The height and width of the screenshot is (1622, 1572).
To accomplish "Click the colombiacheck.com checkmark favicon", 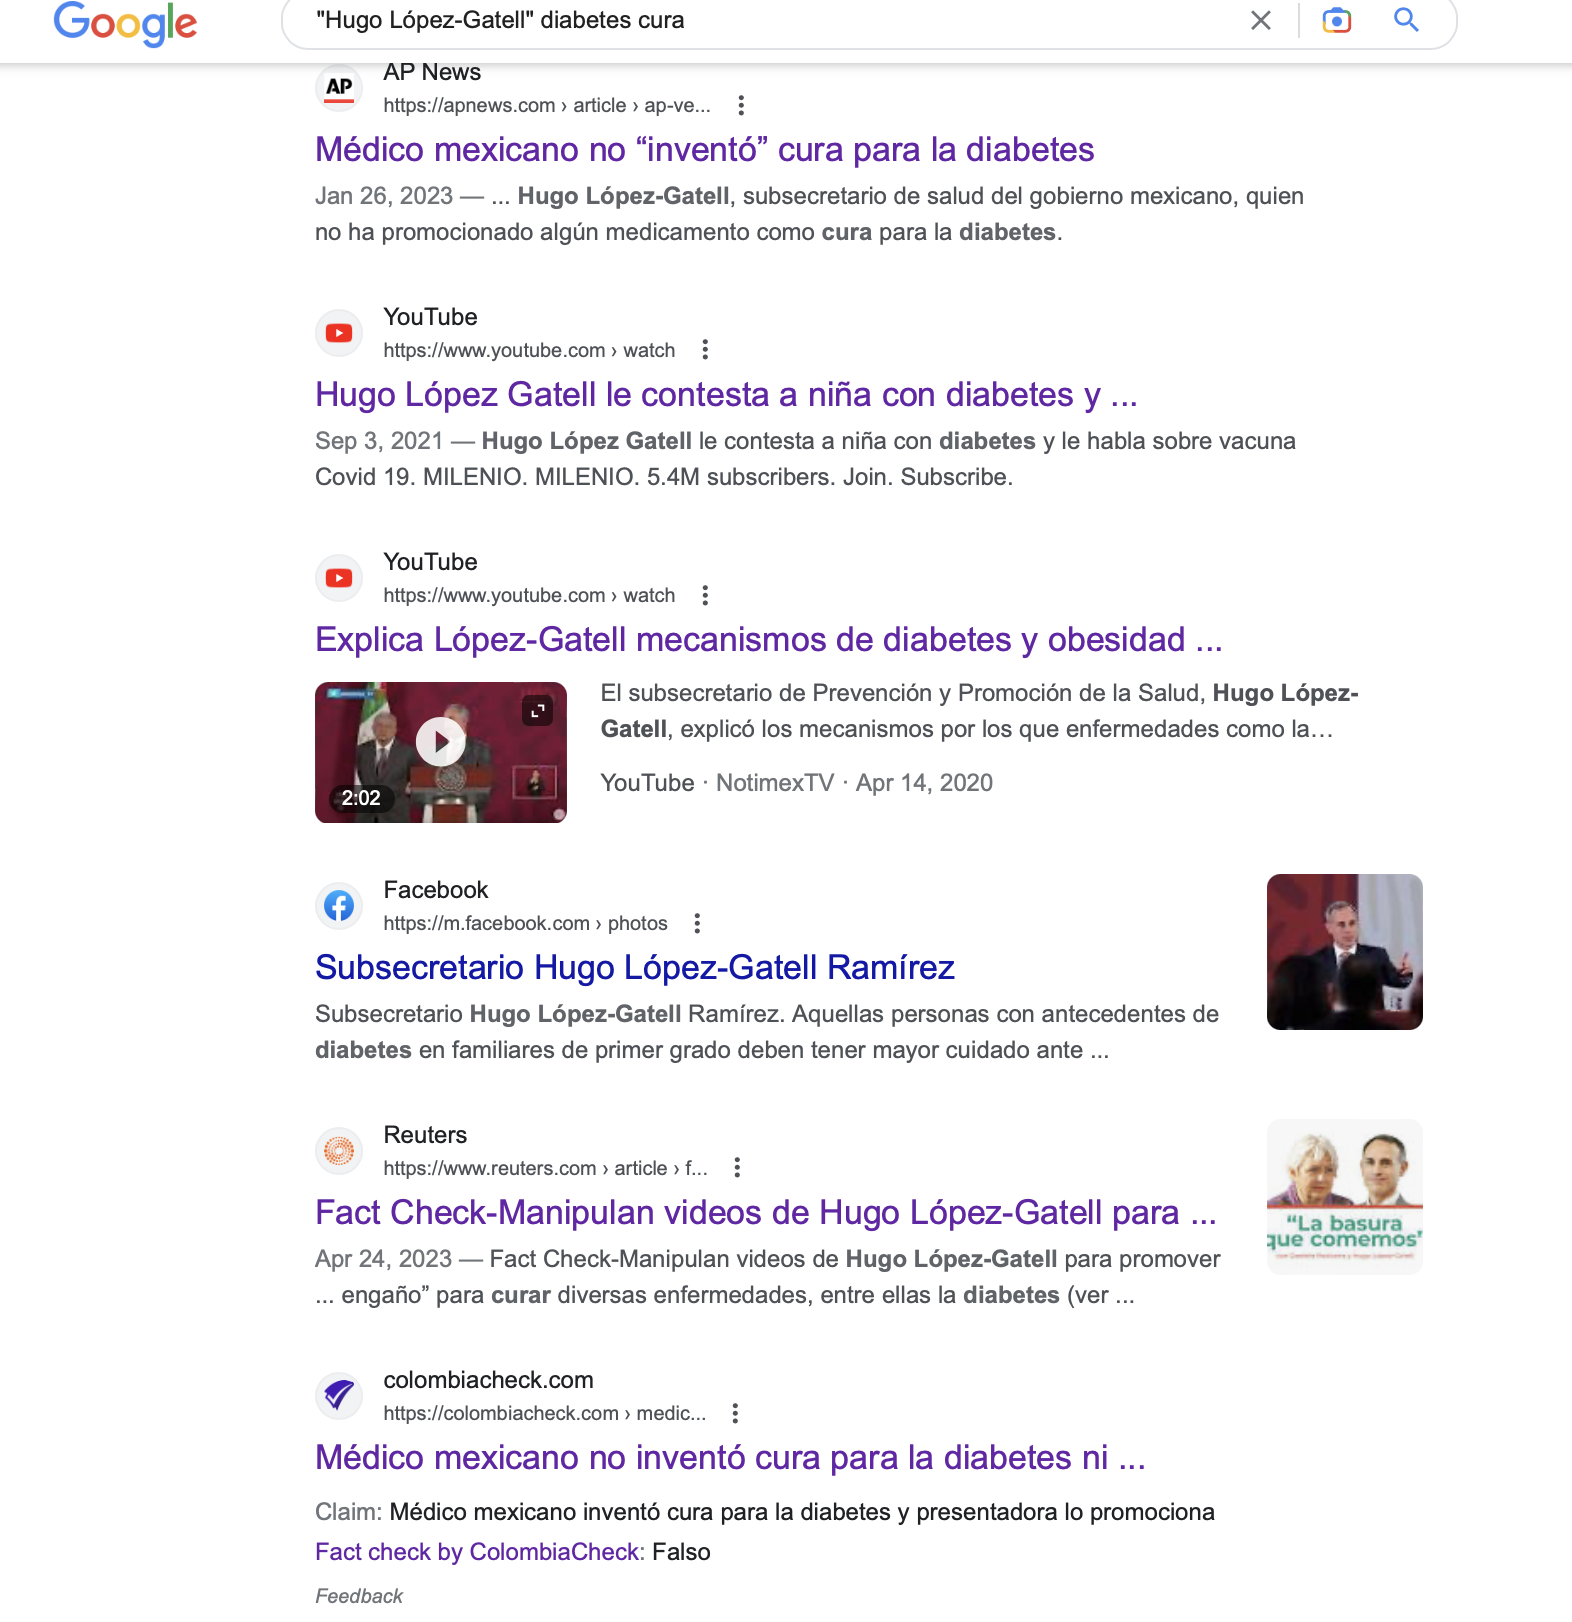I will 339,1396.
